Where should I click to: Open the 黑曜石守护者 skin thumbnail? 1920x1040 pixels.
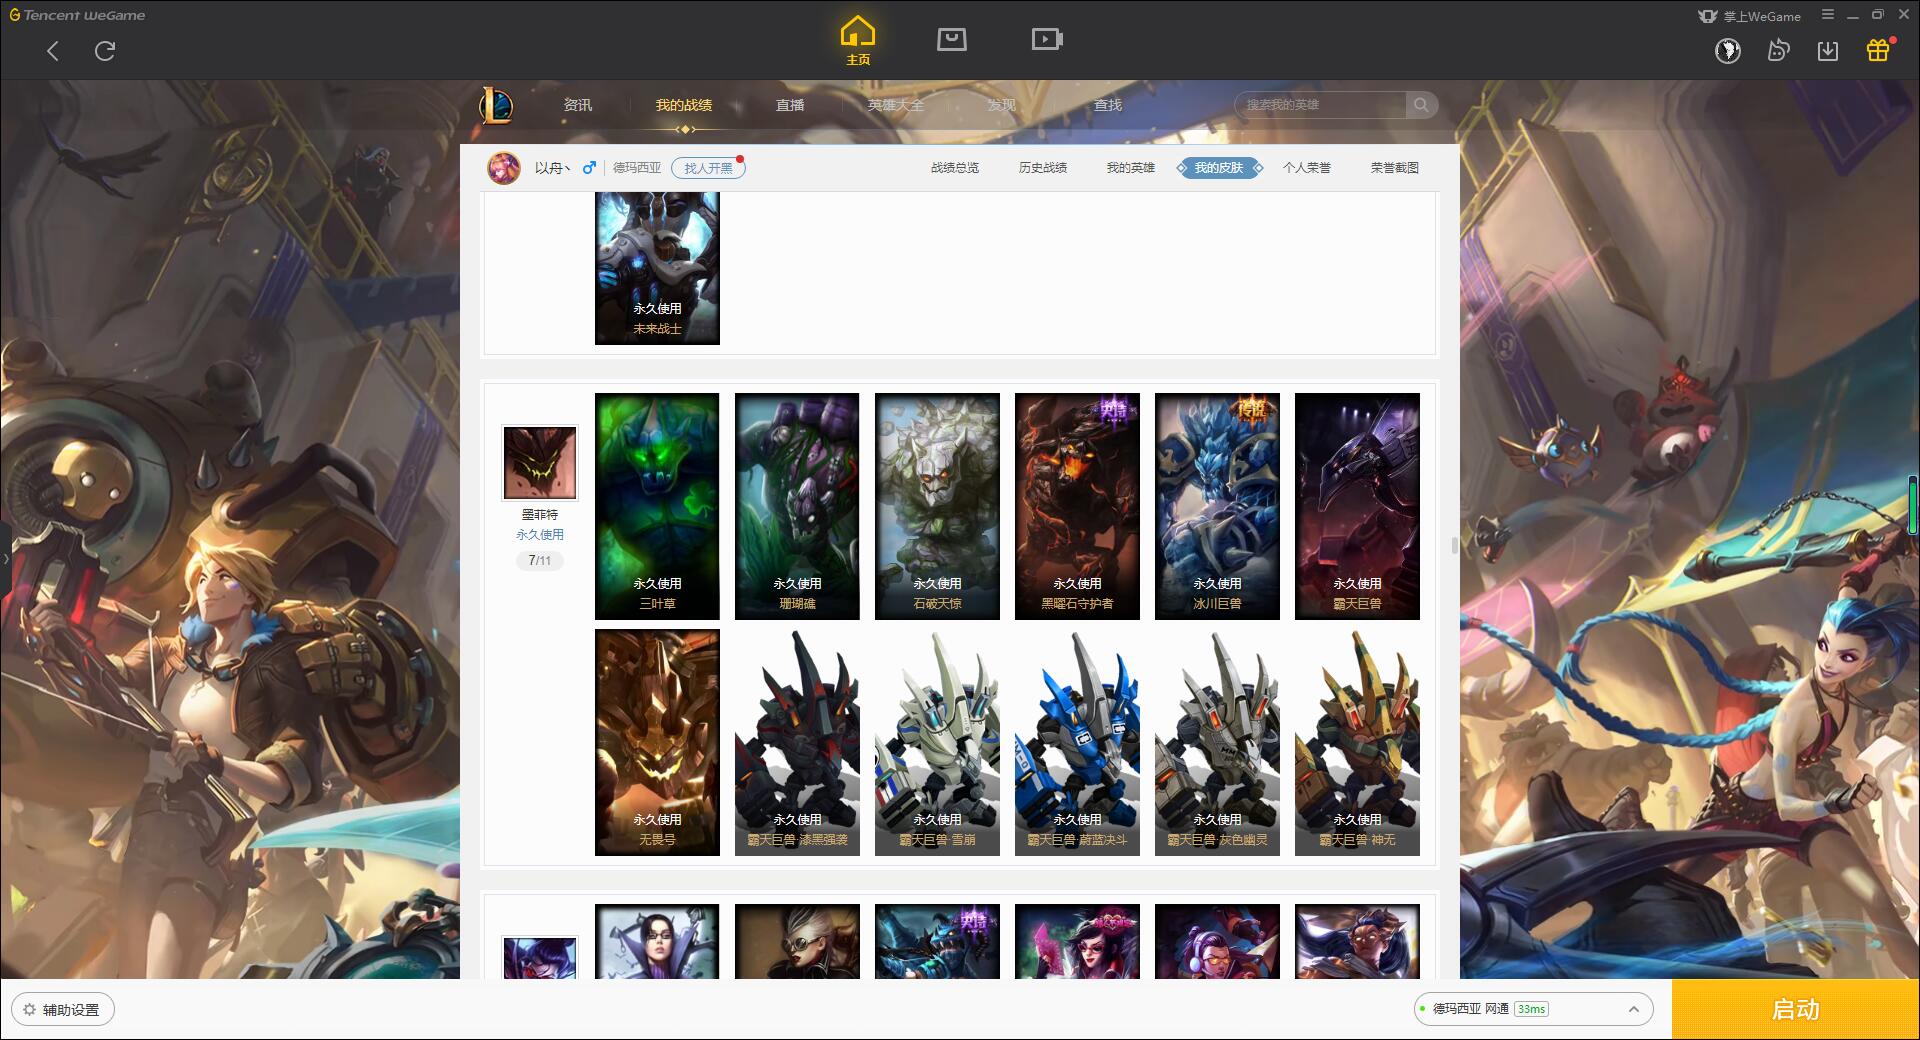pyautogui.click(x=1077, y=506)
